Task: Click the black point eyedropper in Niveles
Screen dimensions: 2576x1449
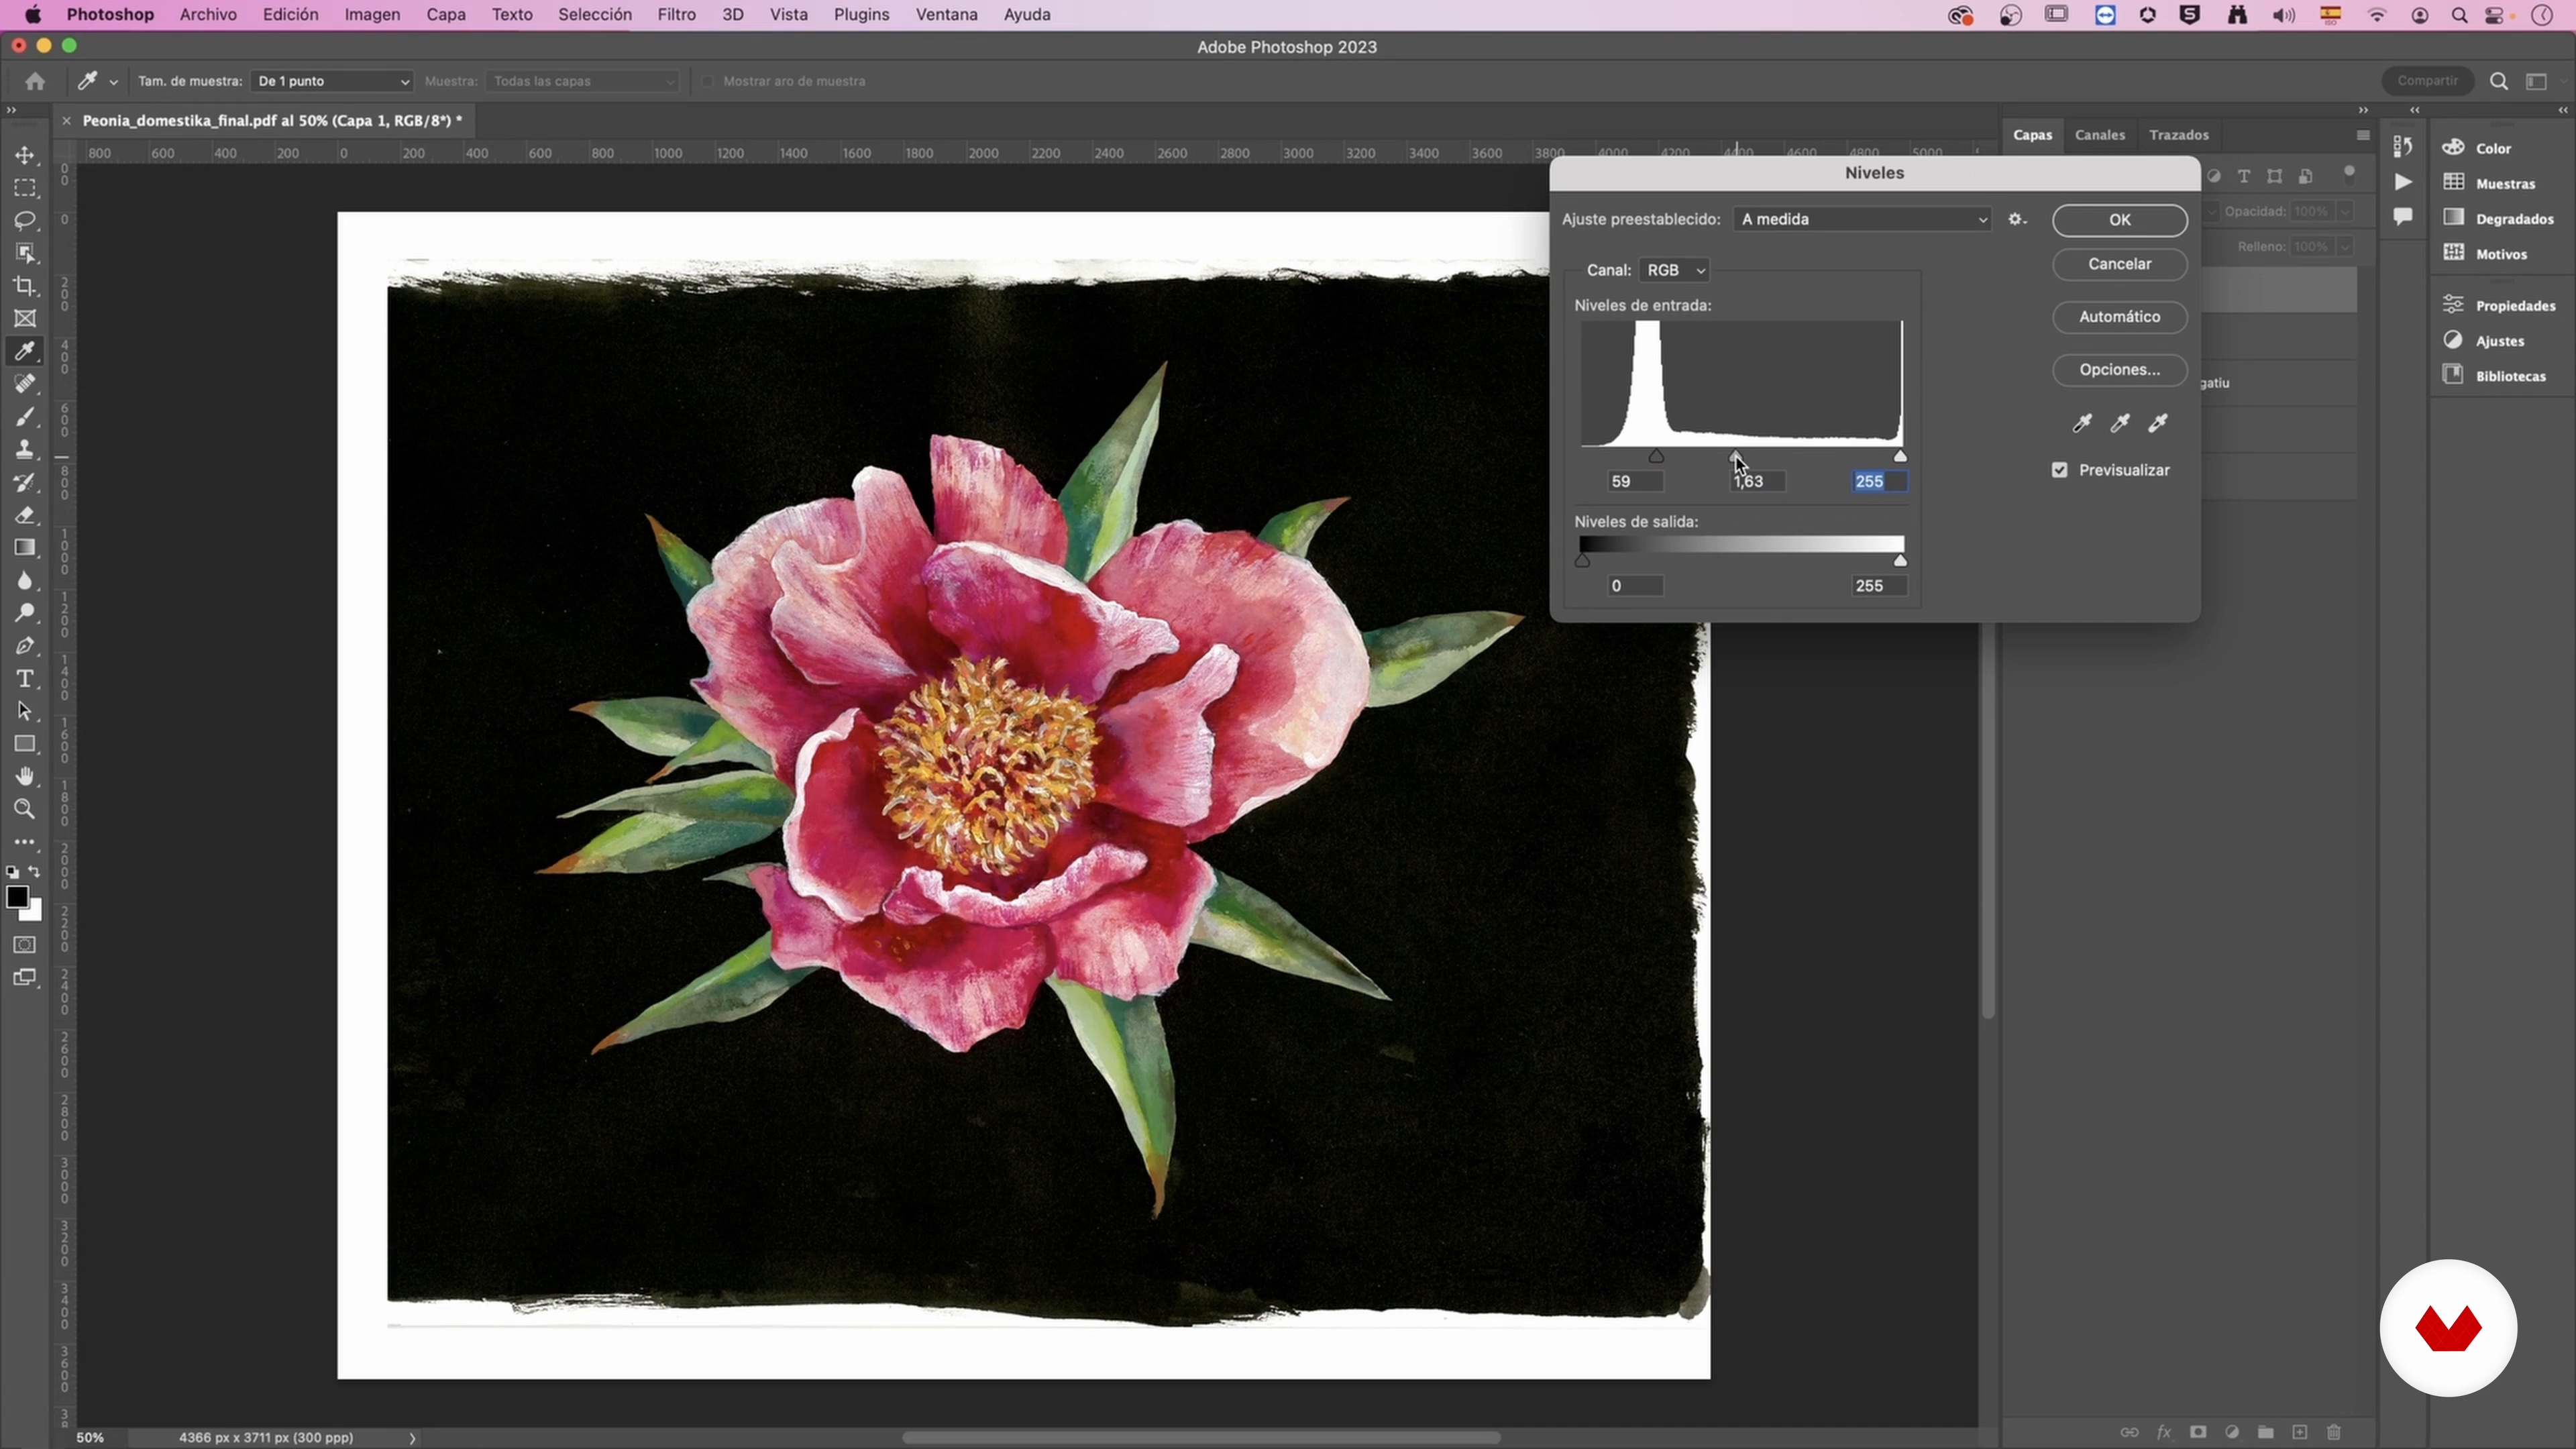Action: point(2082,423)
